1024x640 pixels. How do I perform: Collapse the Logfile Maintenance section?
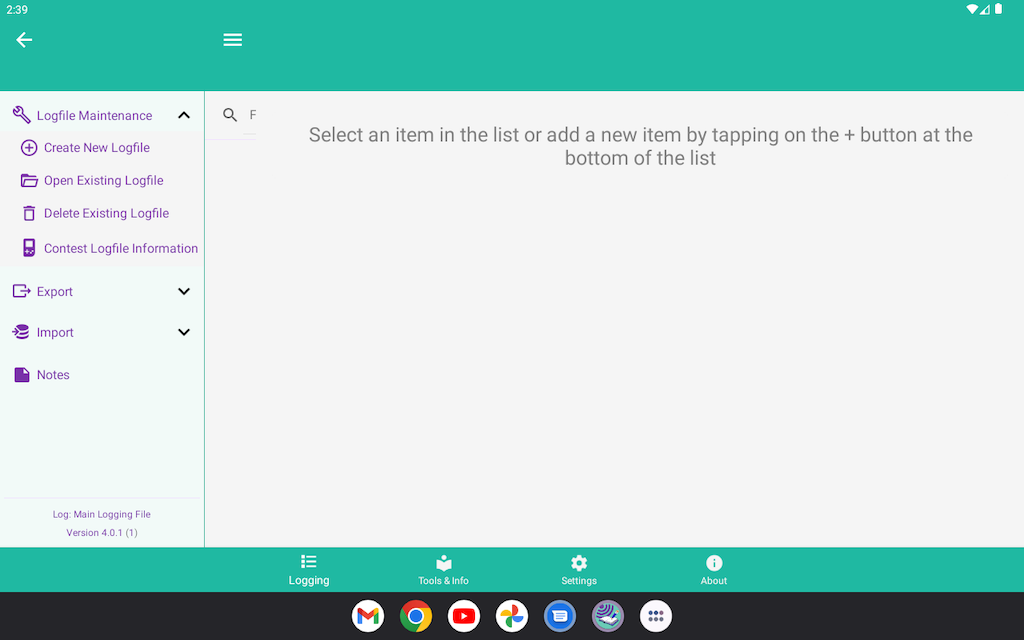tap(184, 115)
